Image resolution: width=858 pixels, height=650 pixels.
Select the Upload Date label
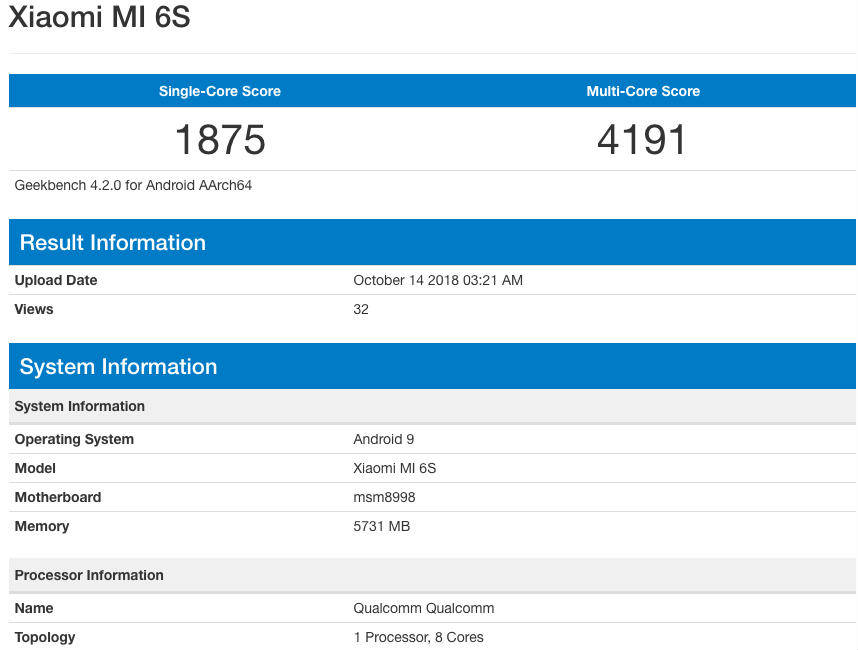tap(56, 280)
